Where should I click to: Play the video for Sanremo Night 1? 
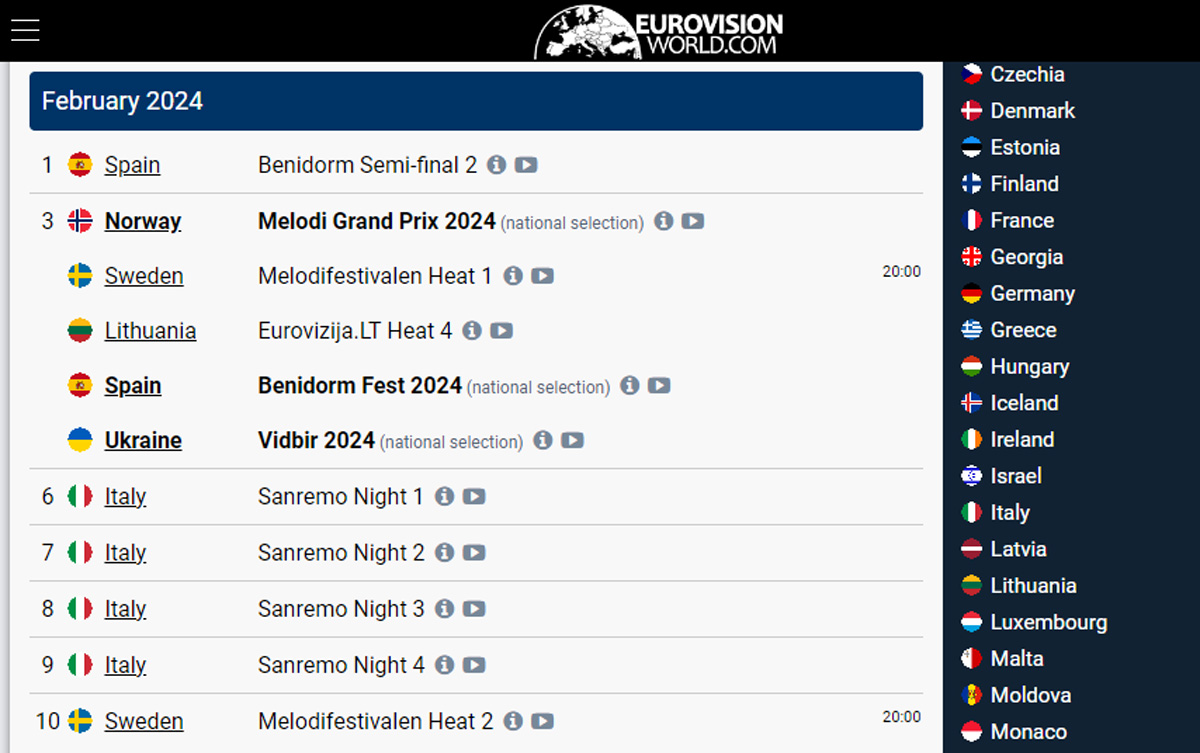pos(474,496)
